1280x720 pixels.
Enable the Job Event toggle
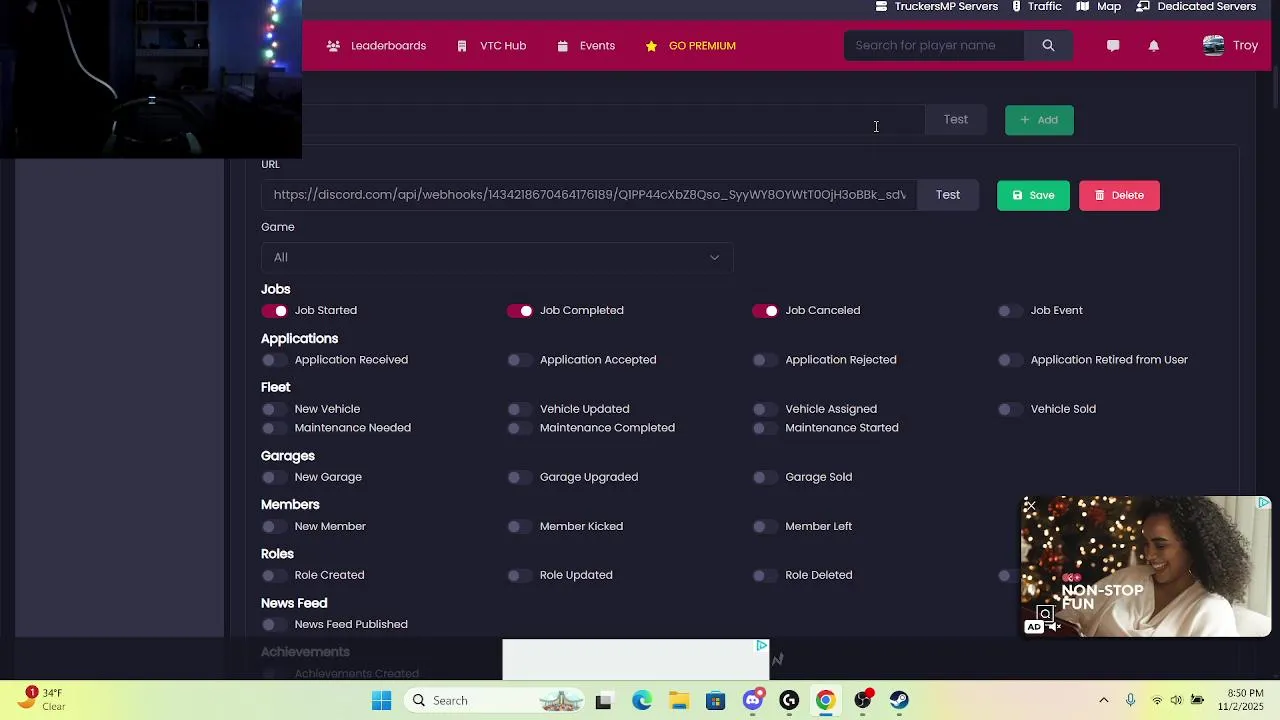pyautogui.click(x=1010, y=311)
